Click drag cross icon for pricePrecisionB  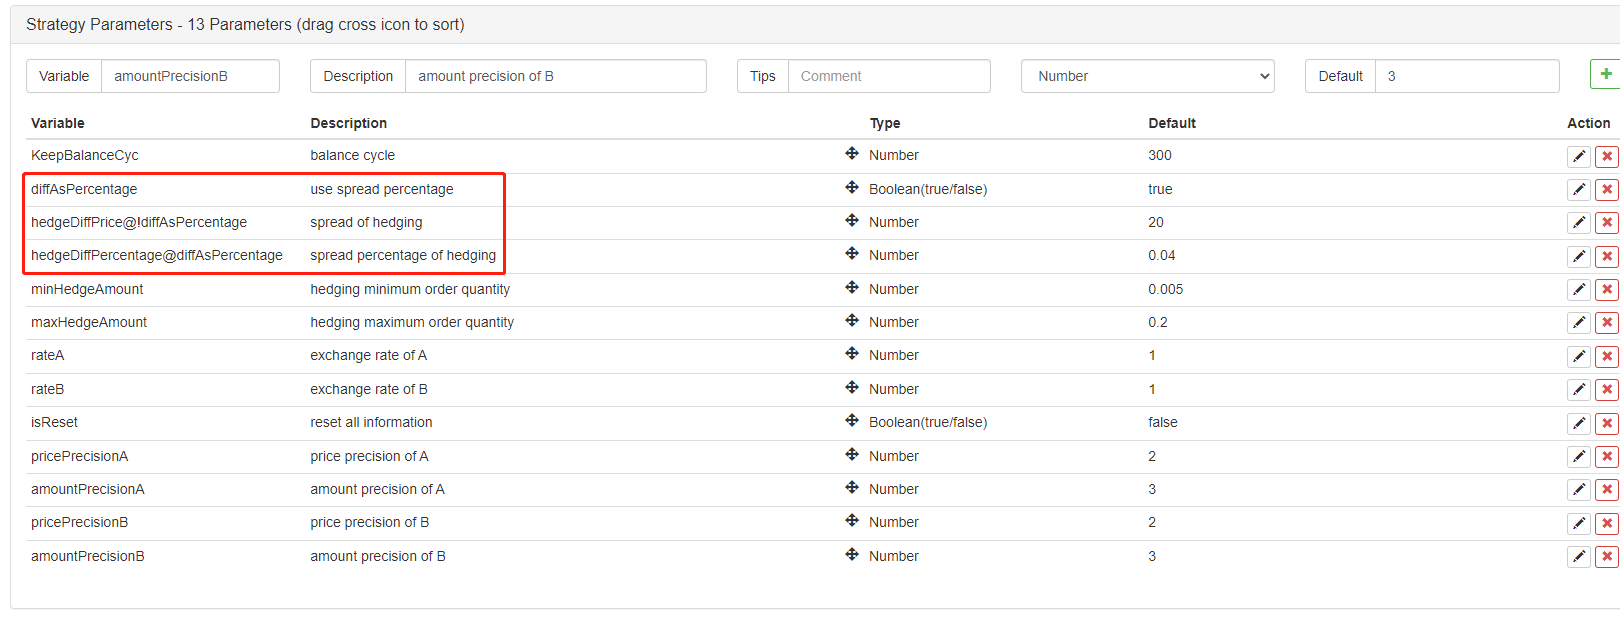pyautogui.click(x=852, y=521)
